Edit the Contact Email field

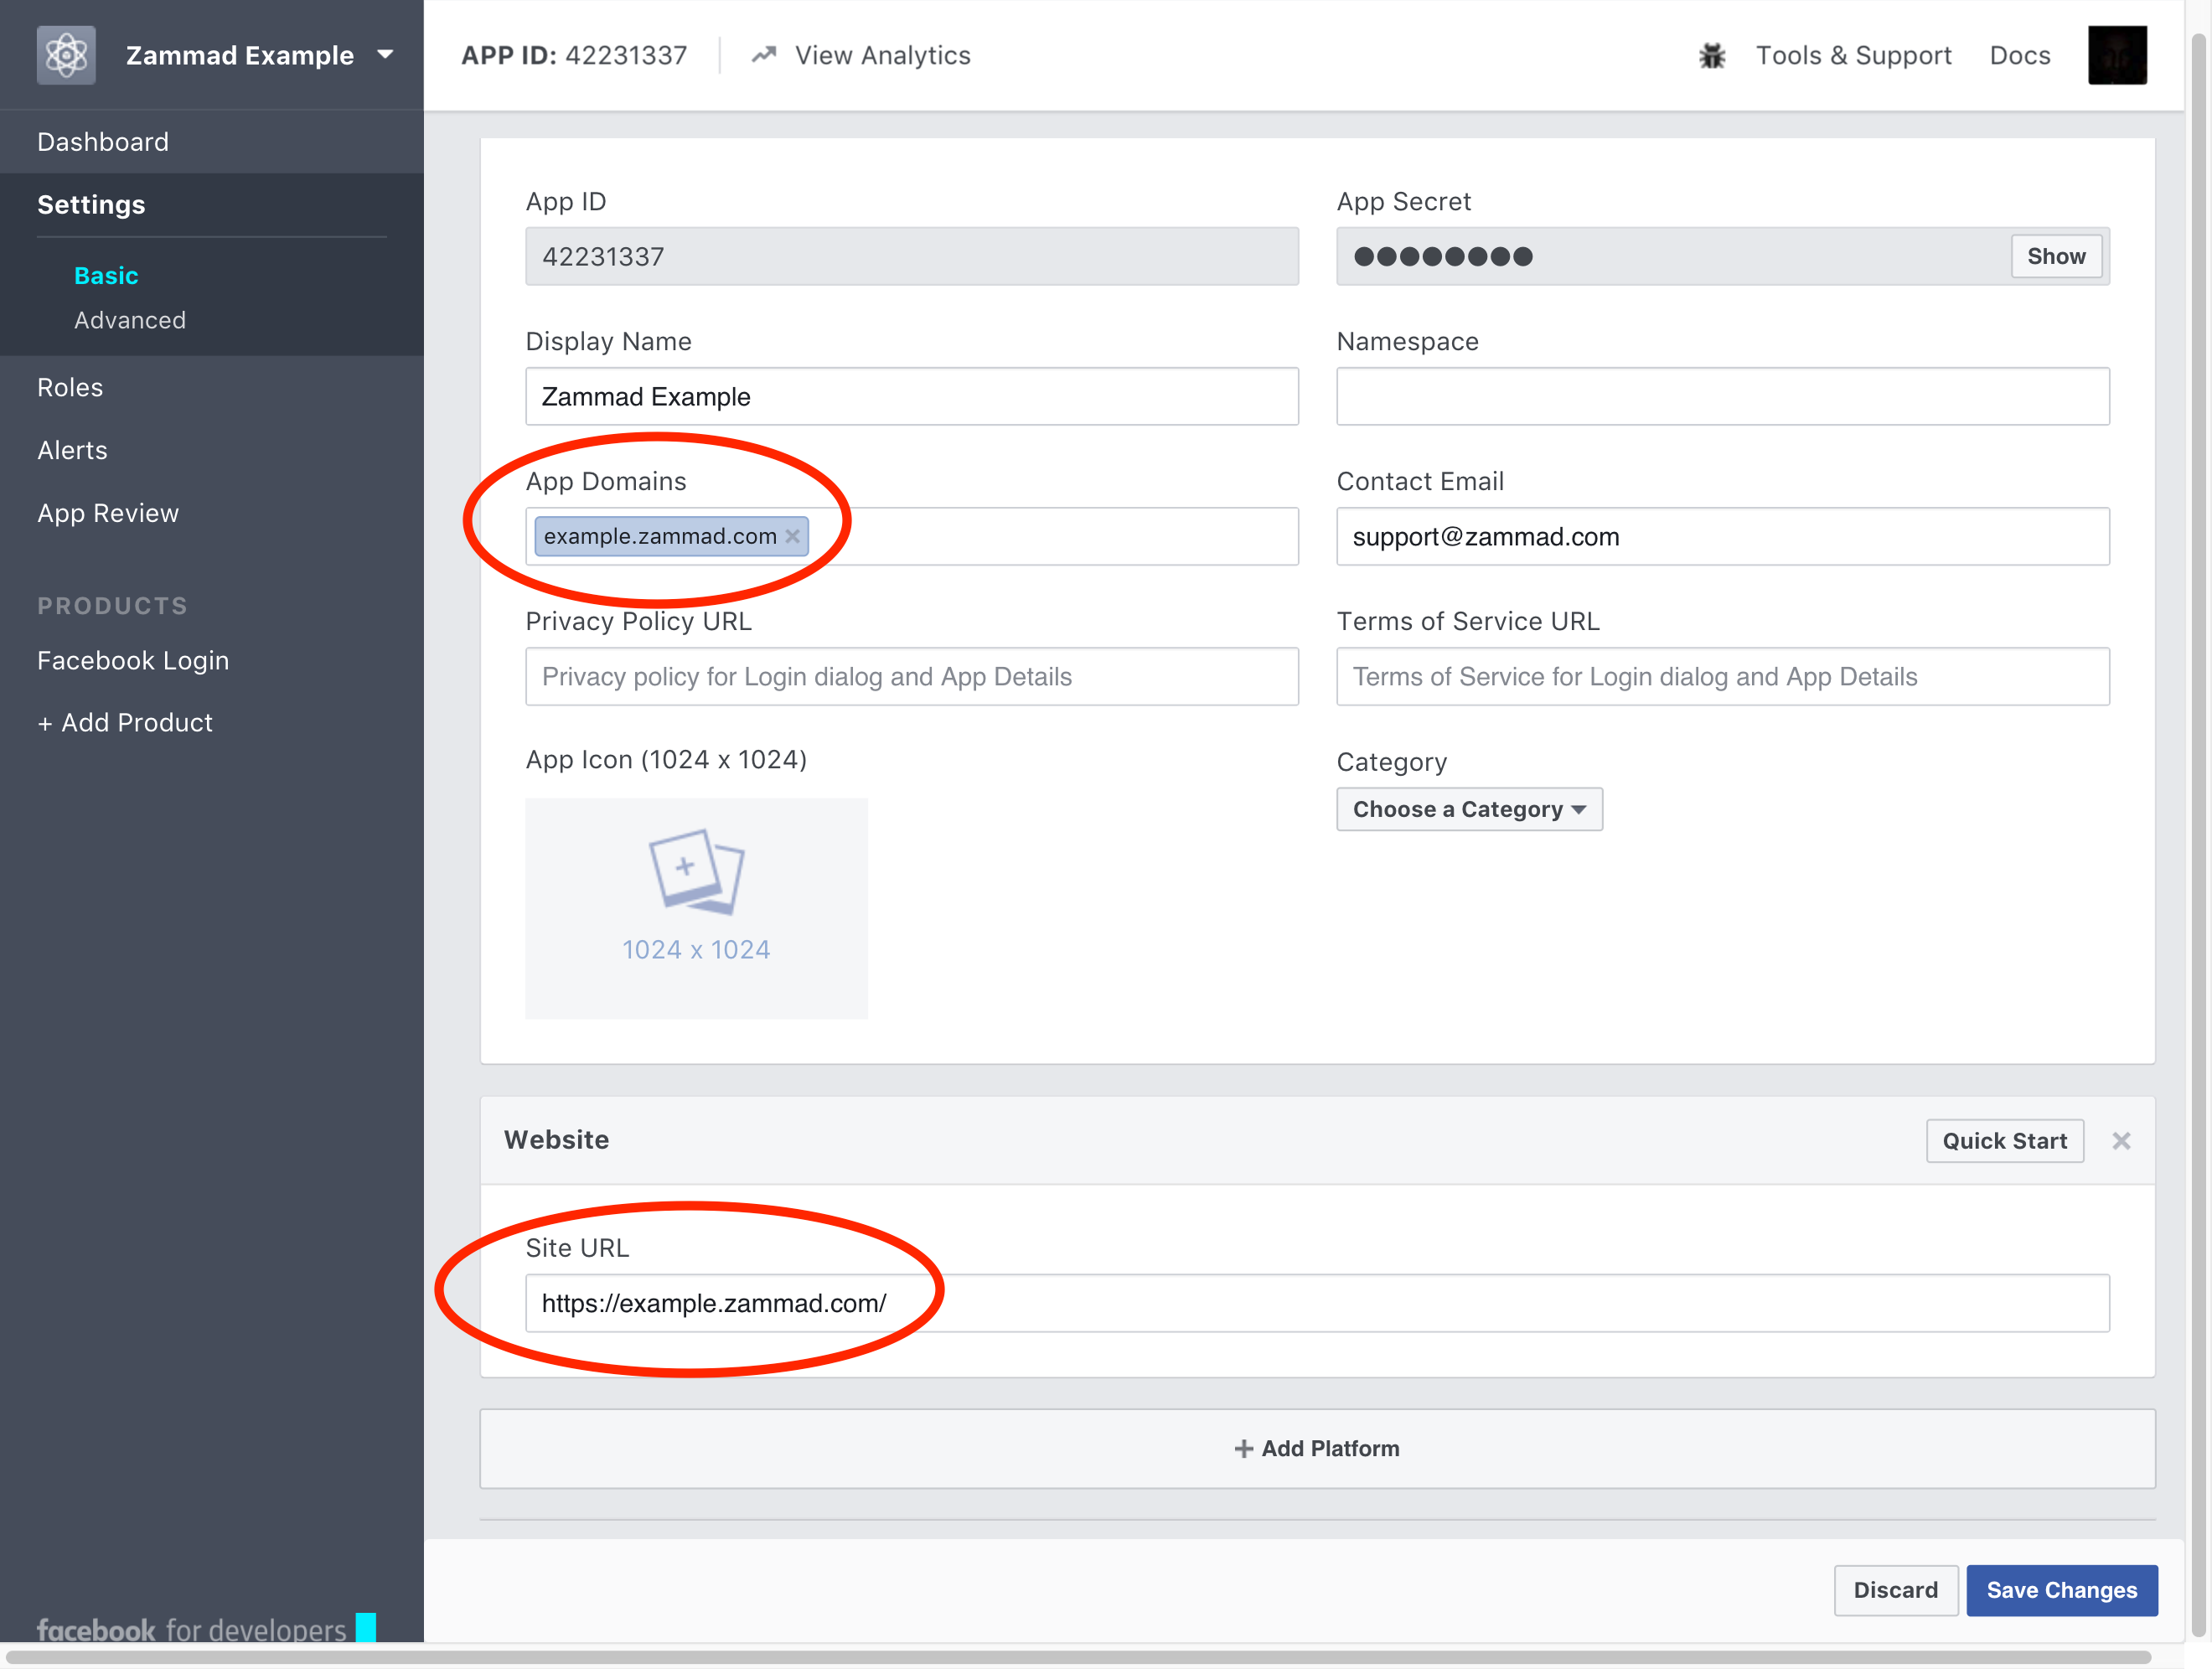click(1723, 537)
